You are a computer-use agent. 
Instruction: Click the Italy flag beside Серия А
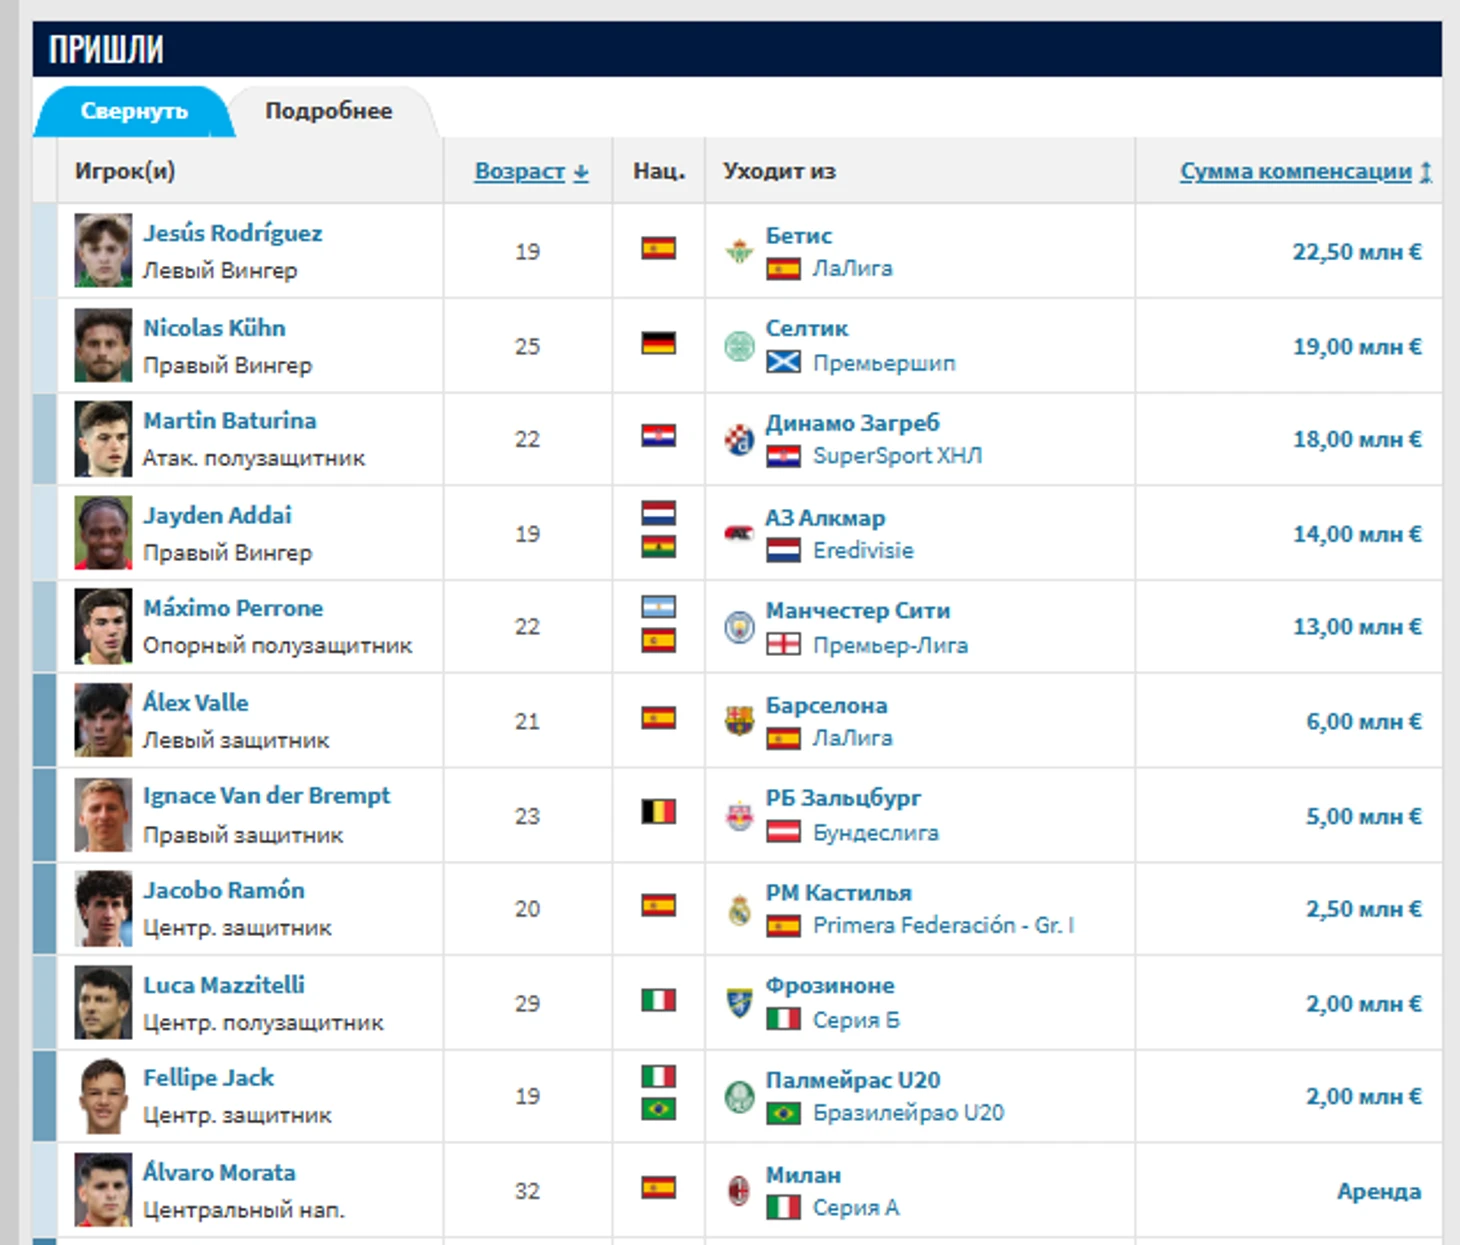(x=784, y=1208)
